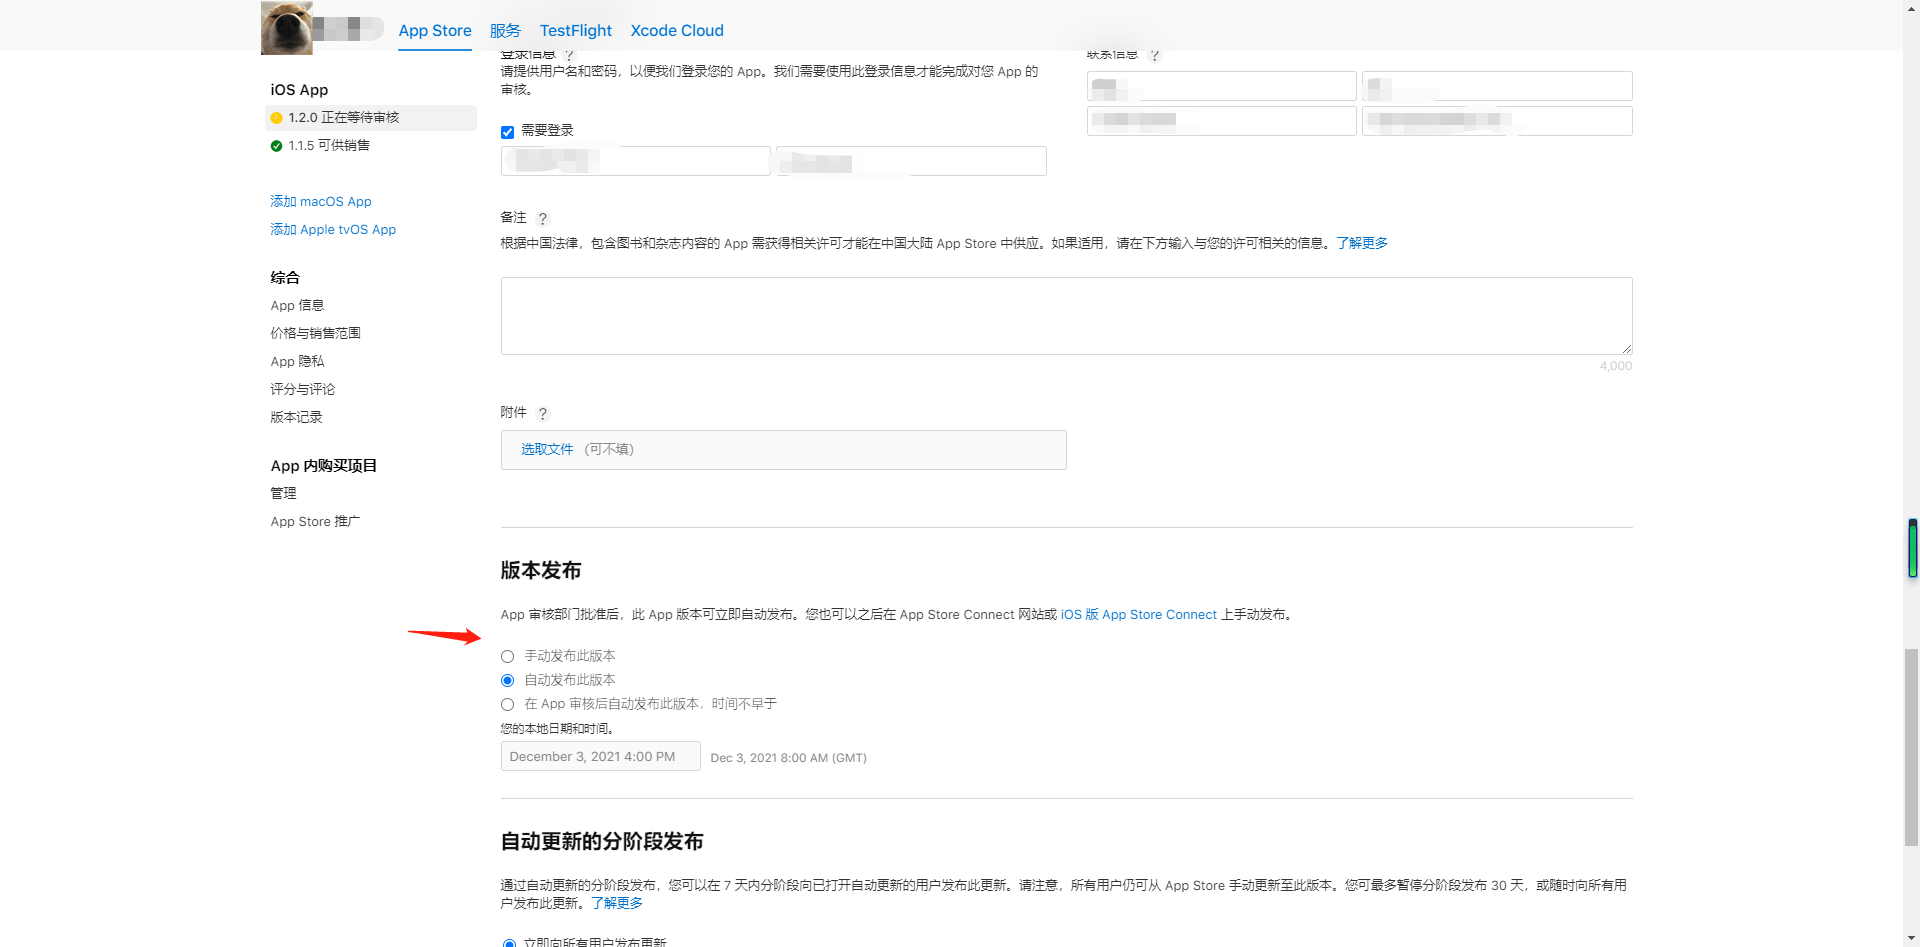Click the first contact info field
Viewport: 1920px width, 947px height.
pyautogui.click(x=1222, y=86)
